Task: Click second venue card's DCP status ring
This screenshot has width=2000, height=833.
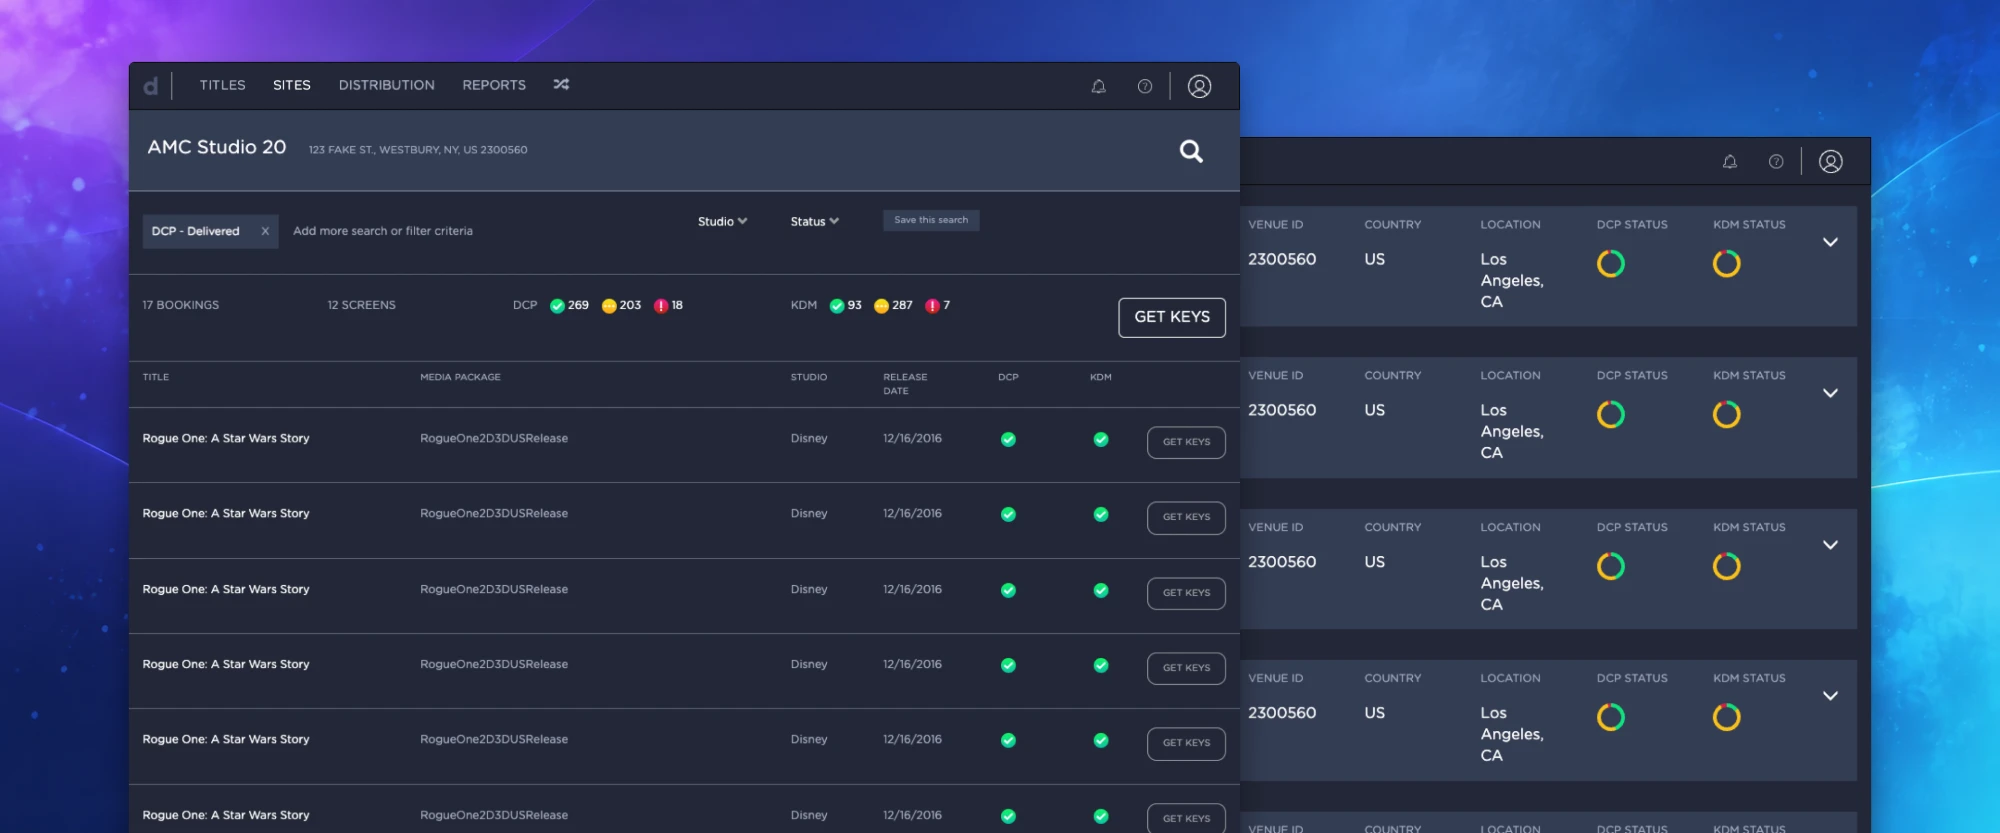Action: click(1610, 415)
